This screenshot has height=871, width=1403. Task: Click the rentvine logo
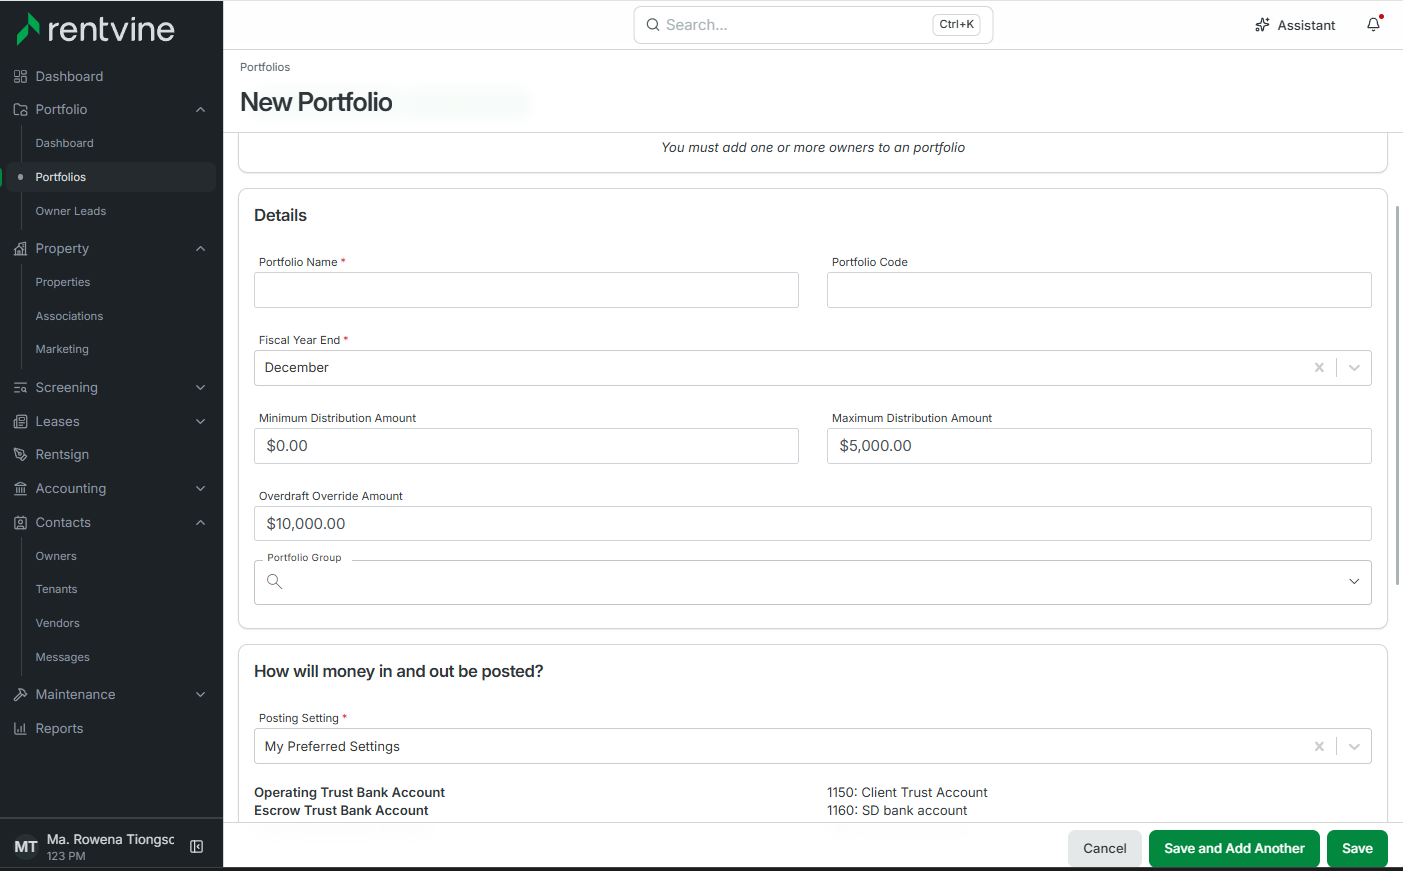[x=96, y=29]
